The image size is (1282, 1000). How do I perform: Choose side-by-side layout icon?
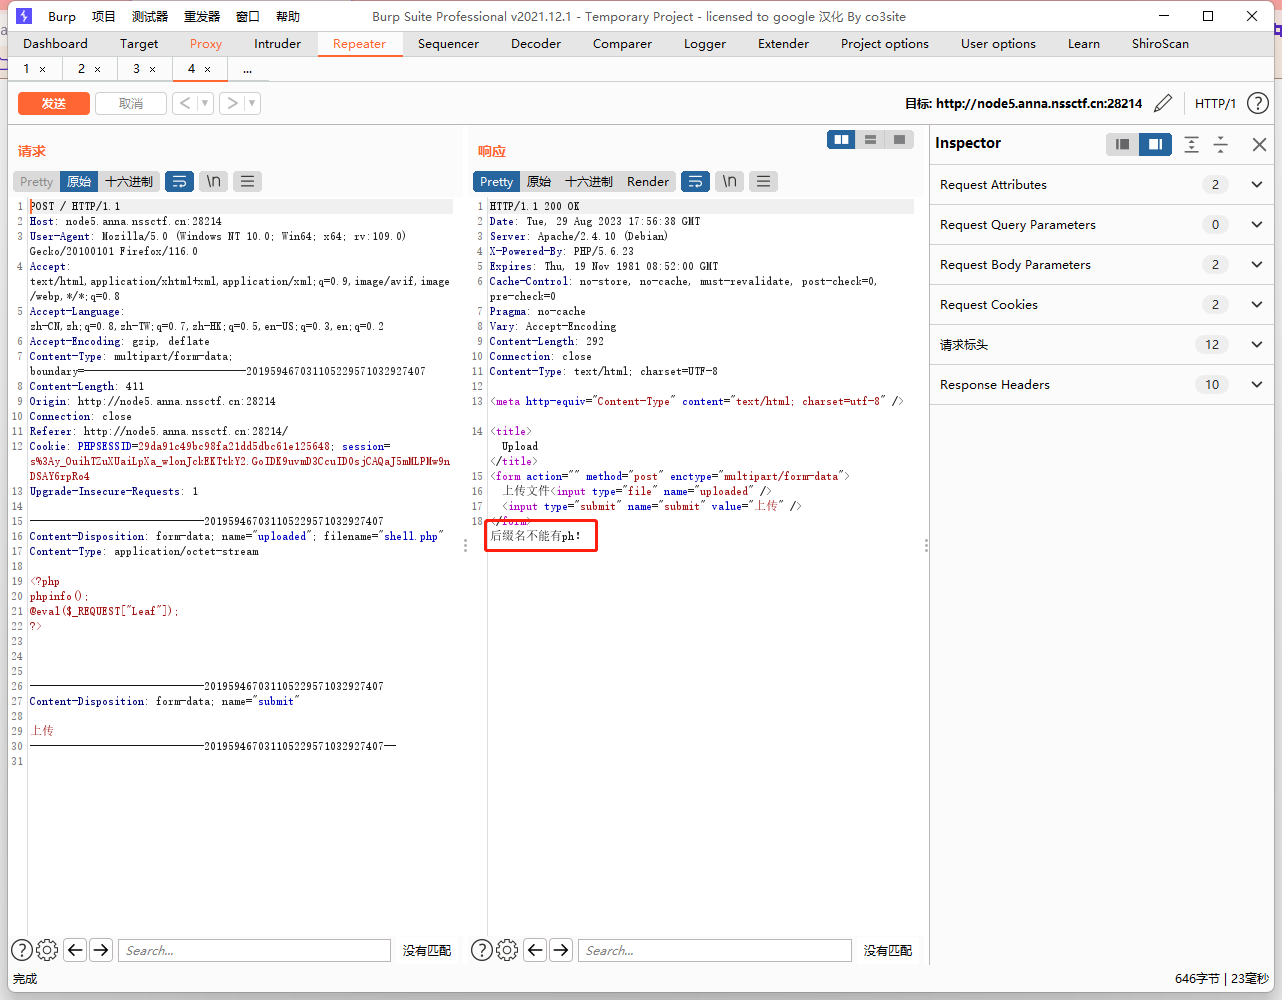click(x=841, y=140)
